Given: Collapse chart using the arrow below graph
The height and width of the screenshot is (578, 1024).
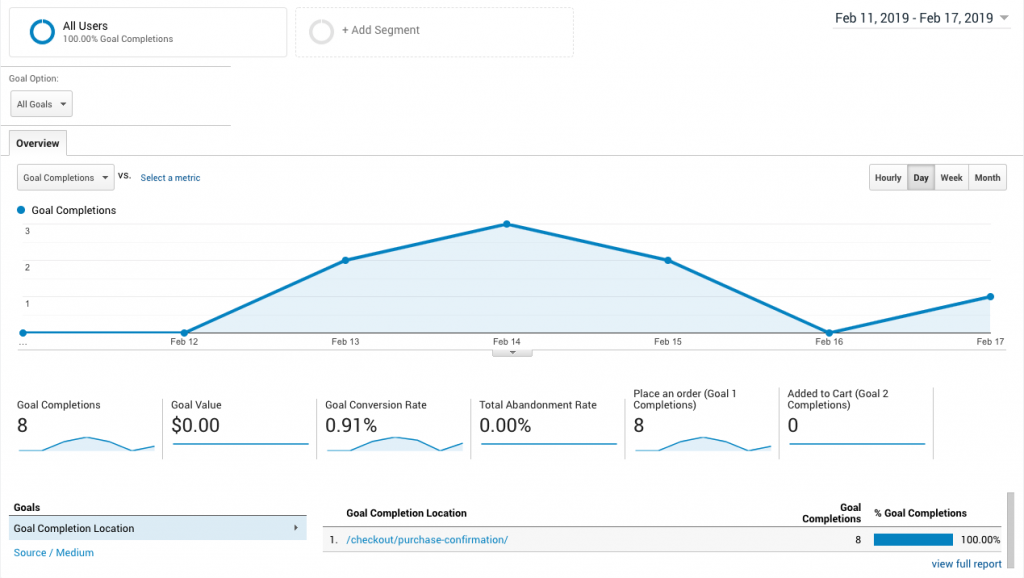Looking at the screenshot, I should click(x=512, y=352).
